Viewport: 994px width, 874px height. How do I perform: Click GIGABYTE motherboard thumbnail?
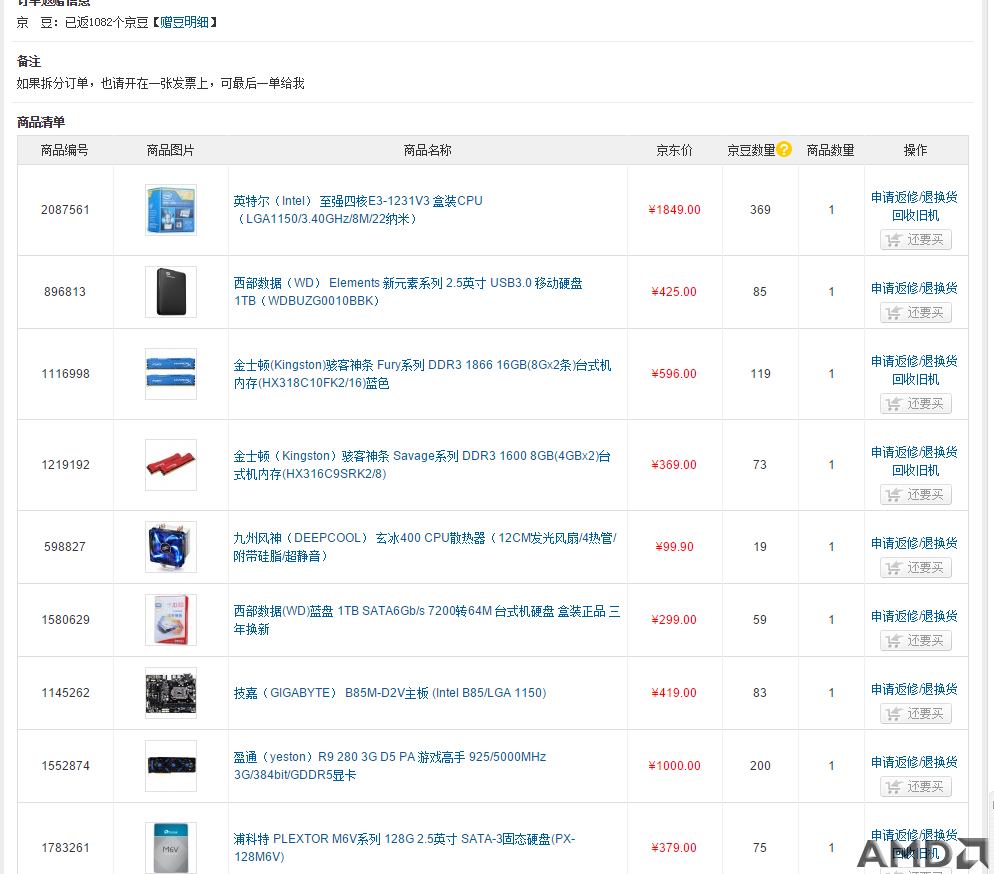pyautogui.click(x=171, y=693)
